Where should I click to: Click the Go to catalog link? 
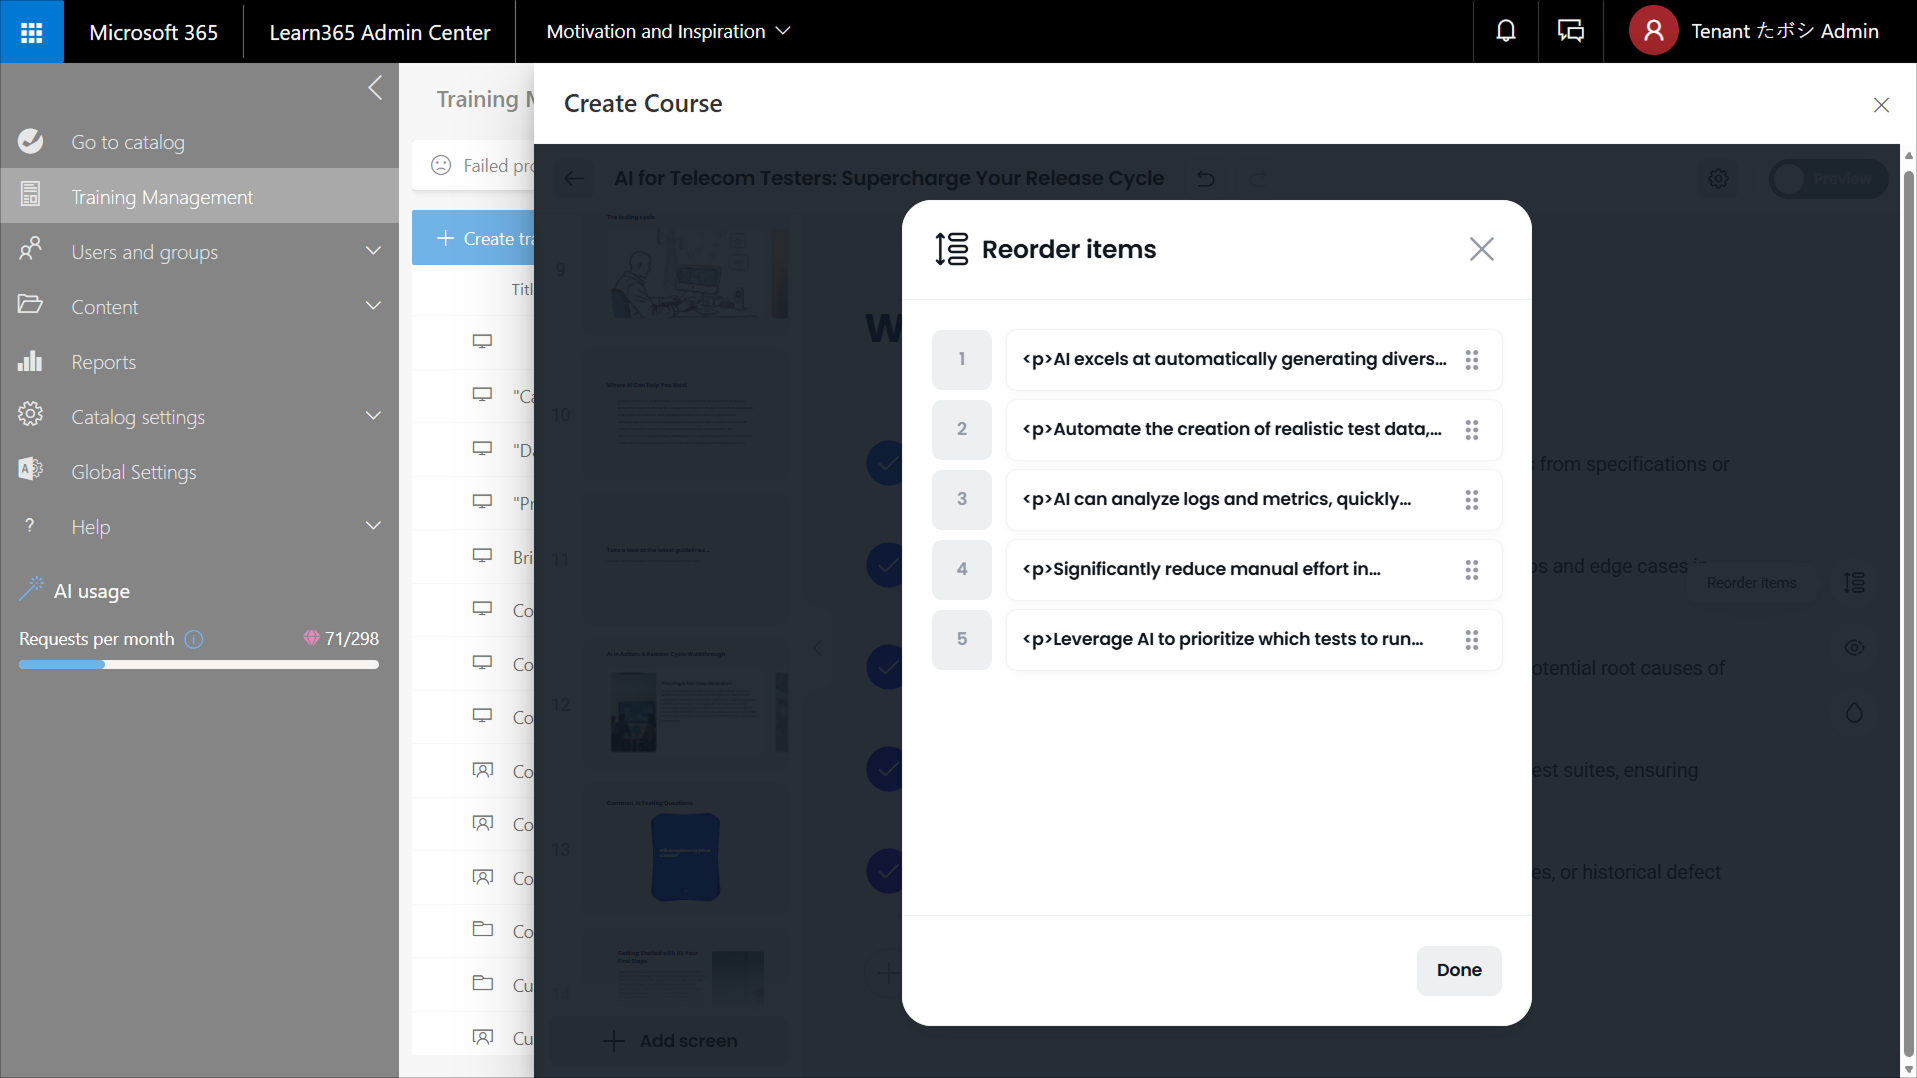point(127,142)
